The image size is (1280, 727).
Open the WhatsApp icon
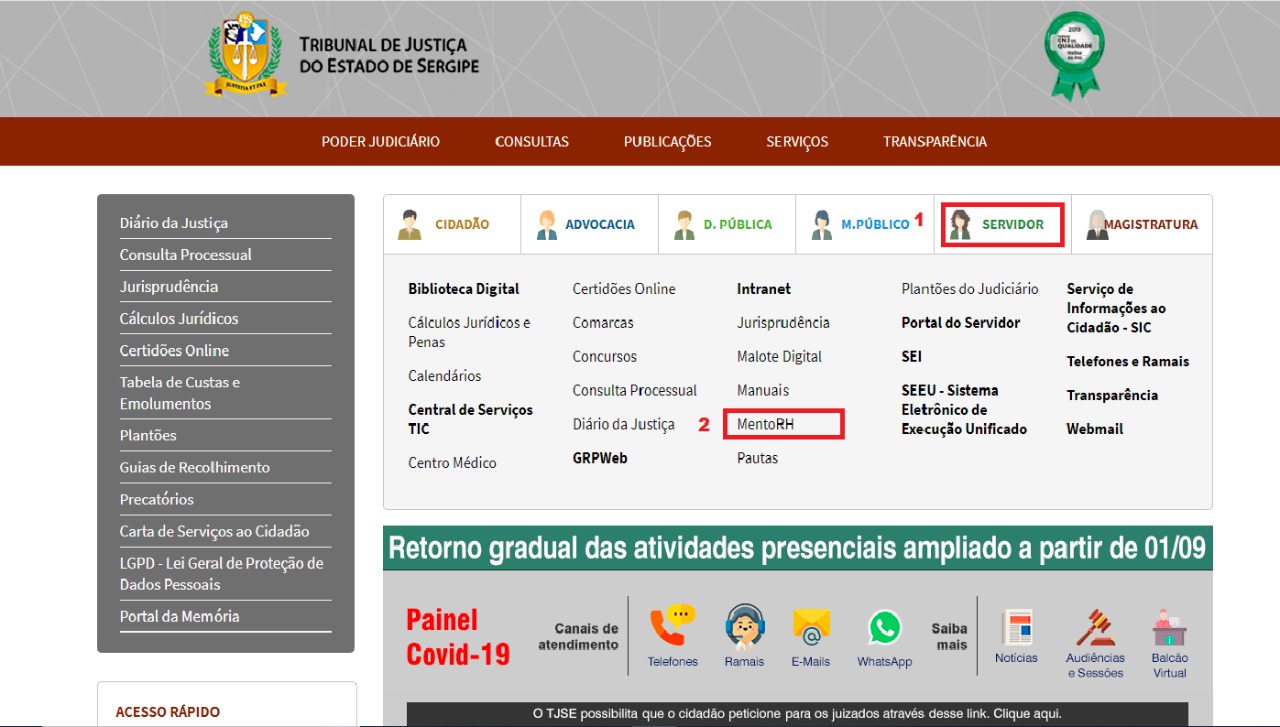point(884,628)
